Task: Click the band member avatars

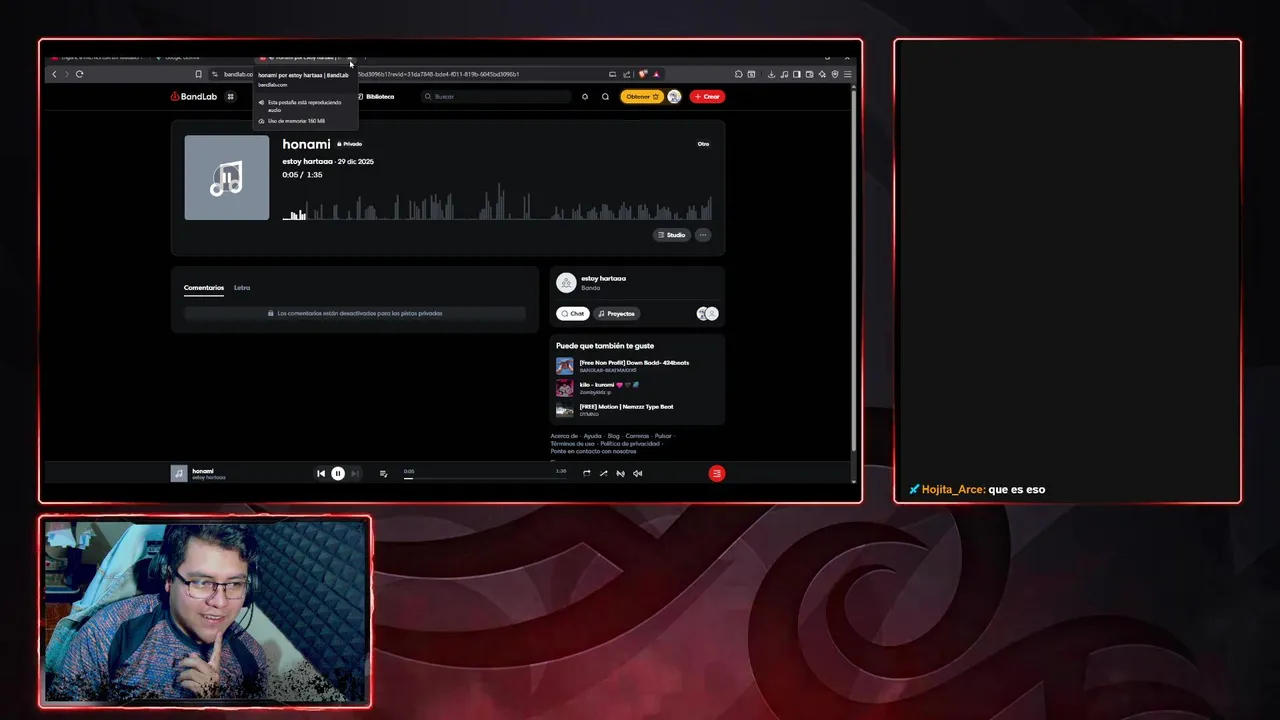Action: (708, 314)
